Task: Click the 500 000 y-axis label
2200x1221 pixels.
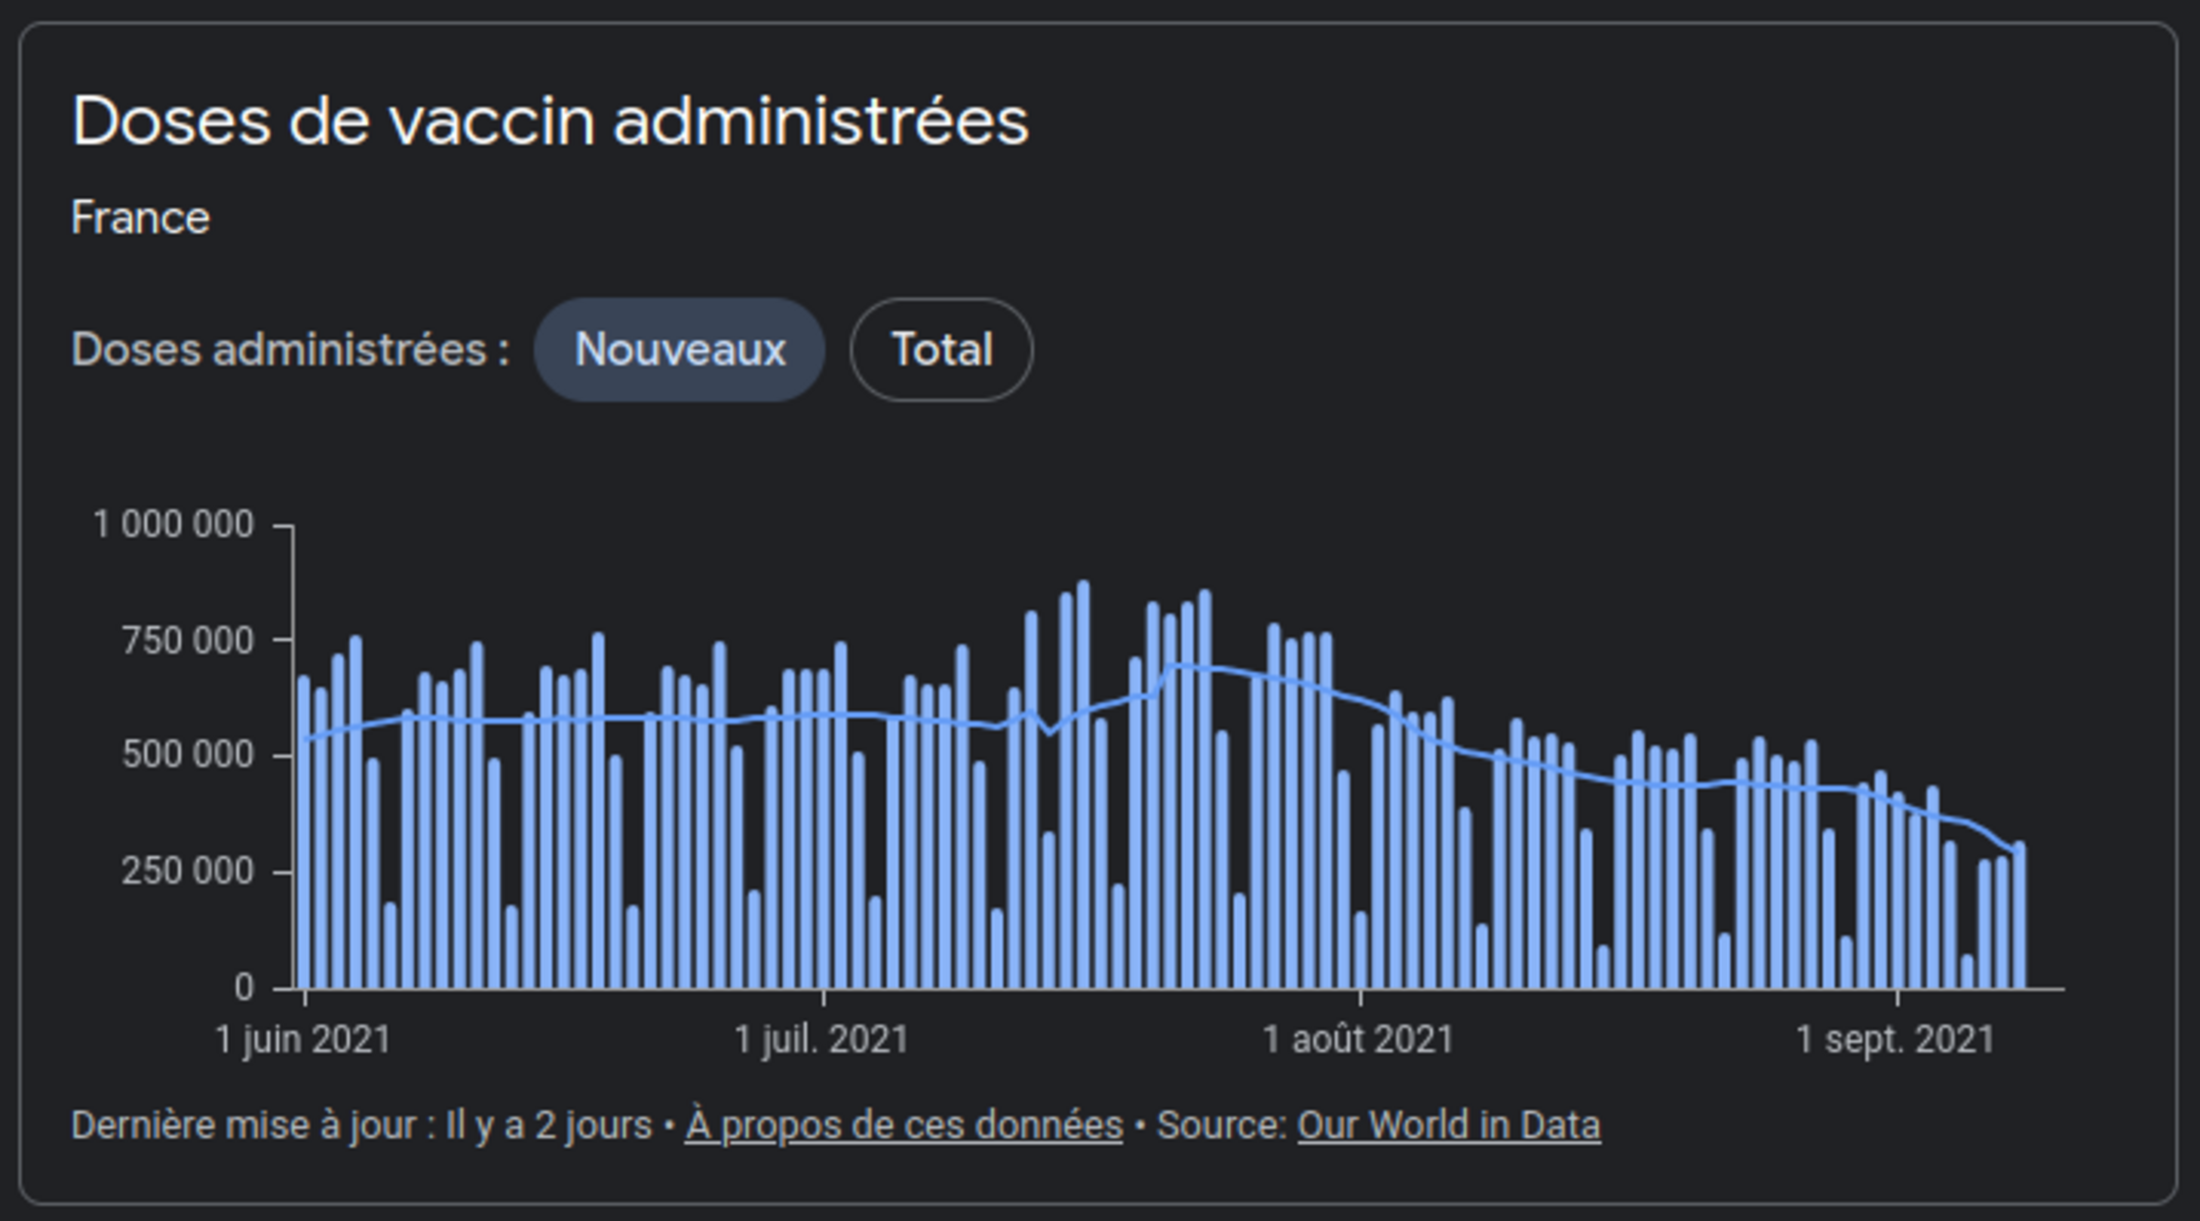Action: coord(187,755)
